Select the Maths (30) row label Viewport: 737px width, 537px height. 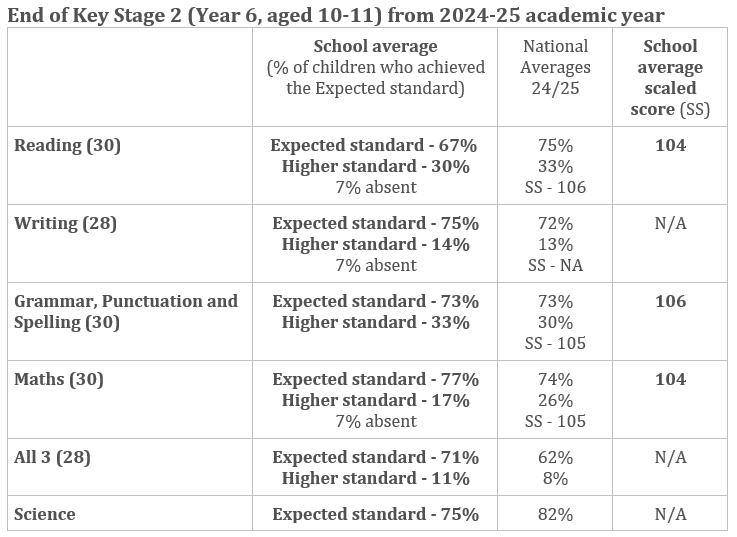pyautogui.click(x=59, y=379)
